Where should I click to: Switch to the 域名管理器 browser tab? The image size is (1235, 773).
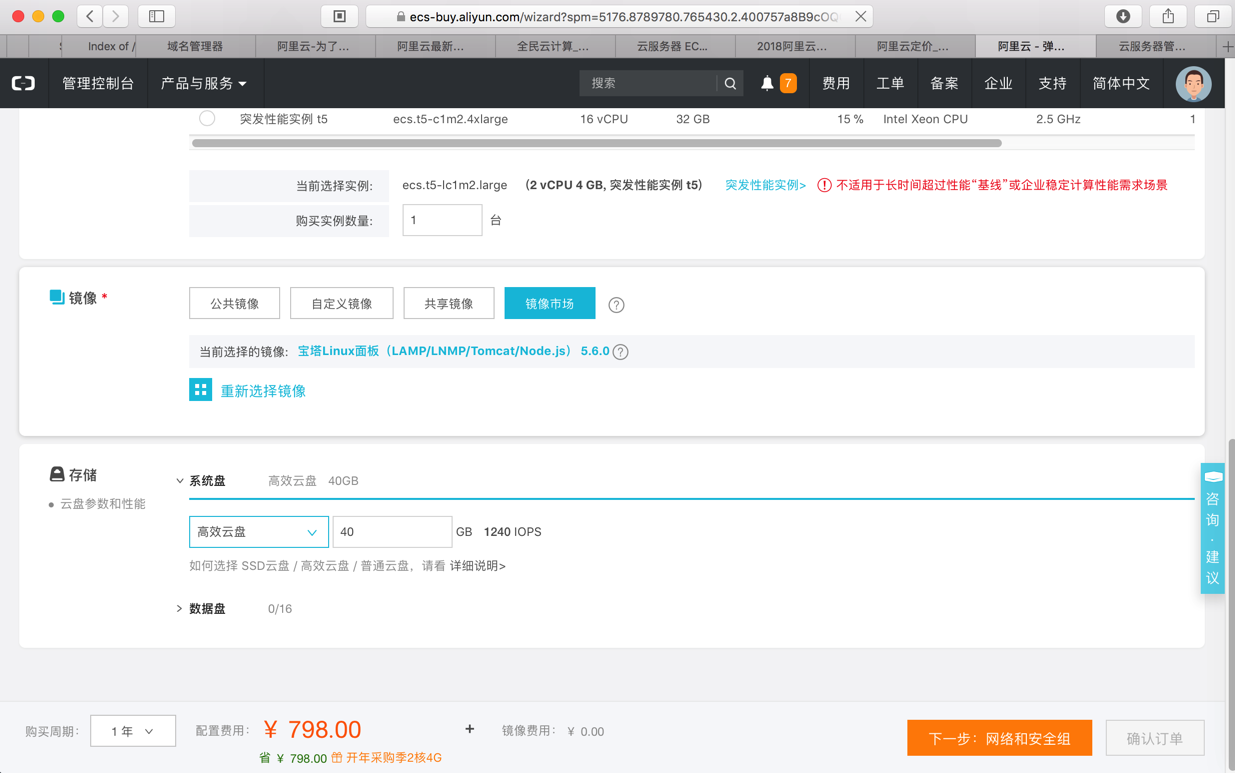pyautogui.click(x=195, y=46)
